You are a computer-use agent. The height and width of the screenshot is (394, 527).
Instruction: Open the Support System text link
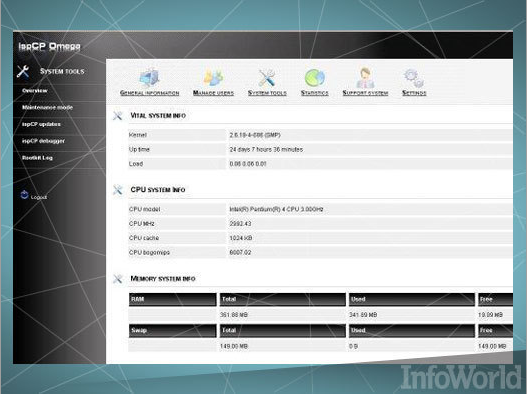click(365, 93)
